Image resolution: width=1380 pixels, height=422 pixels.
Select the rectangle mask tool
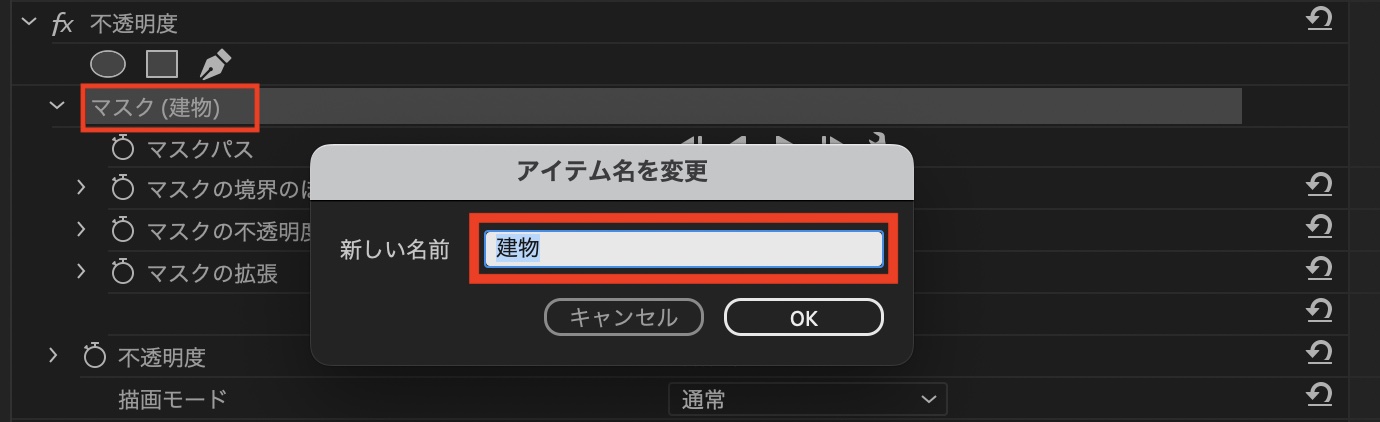point(162,65)
